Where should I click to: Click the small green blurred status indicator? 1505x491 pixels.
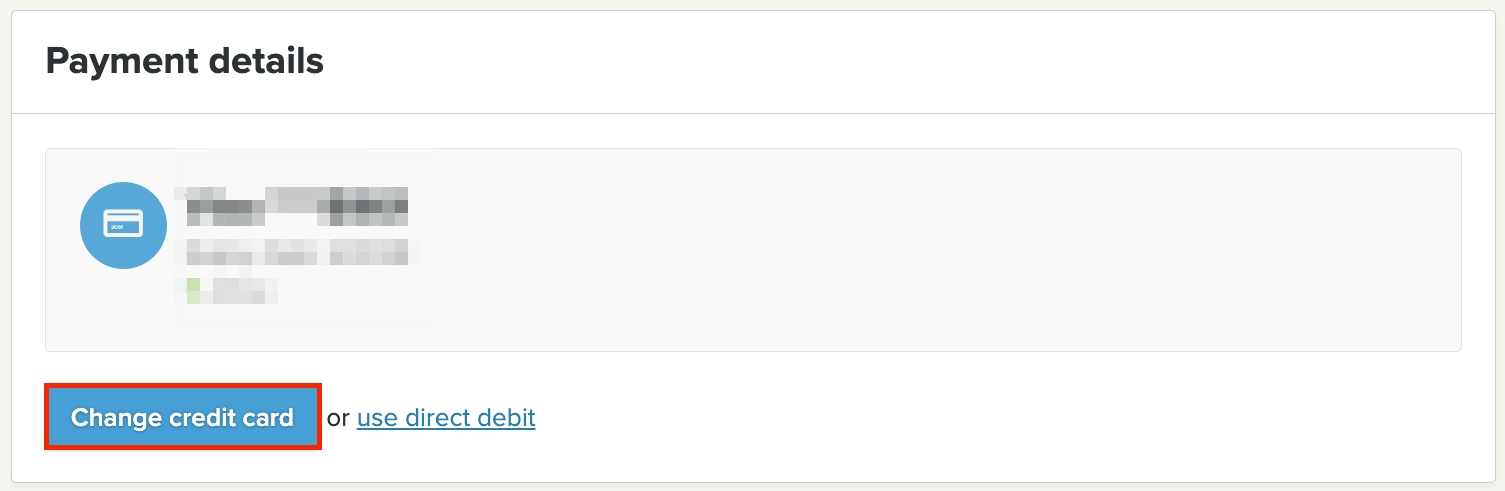click(x=193, y=290)
